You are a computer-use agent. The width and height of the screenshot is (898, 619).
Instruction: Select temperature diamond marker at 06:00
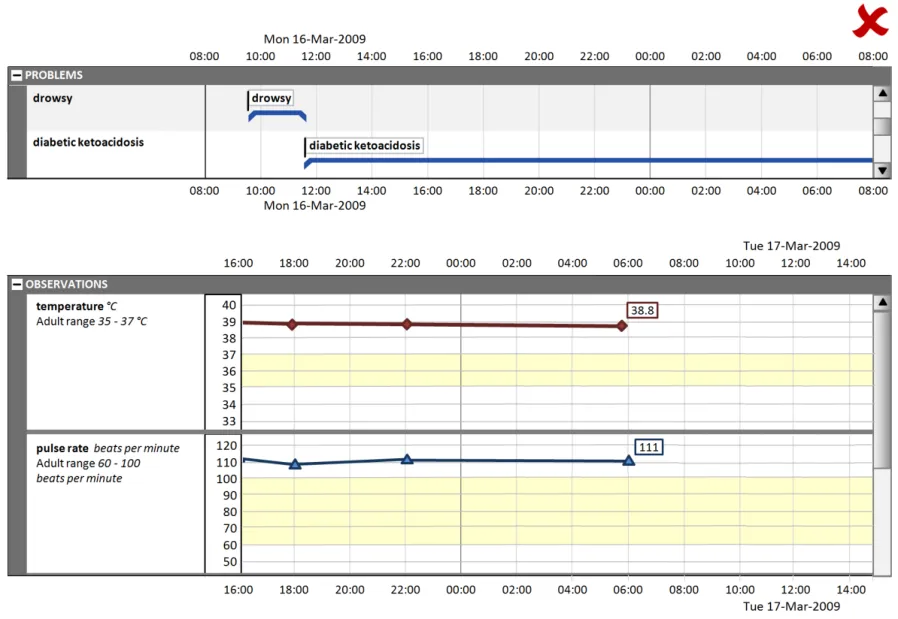pos(621,326)
